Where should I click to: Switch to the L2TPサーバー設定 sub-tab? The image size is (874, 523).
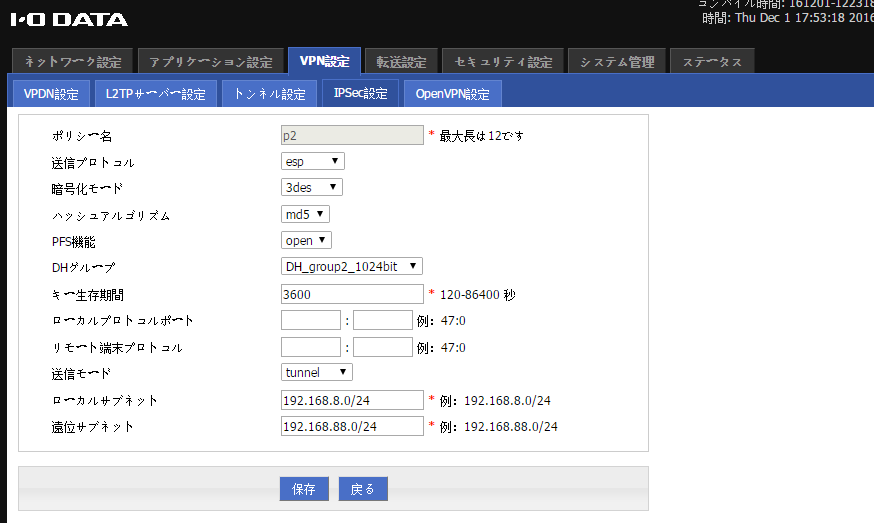pyautogui.click(x=155, y=94)
